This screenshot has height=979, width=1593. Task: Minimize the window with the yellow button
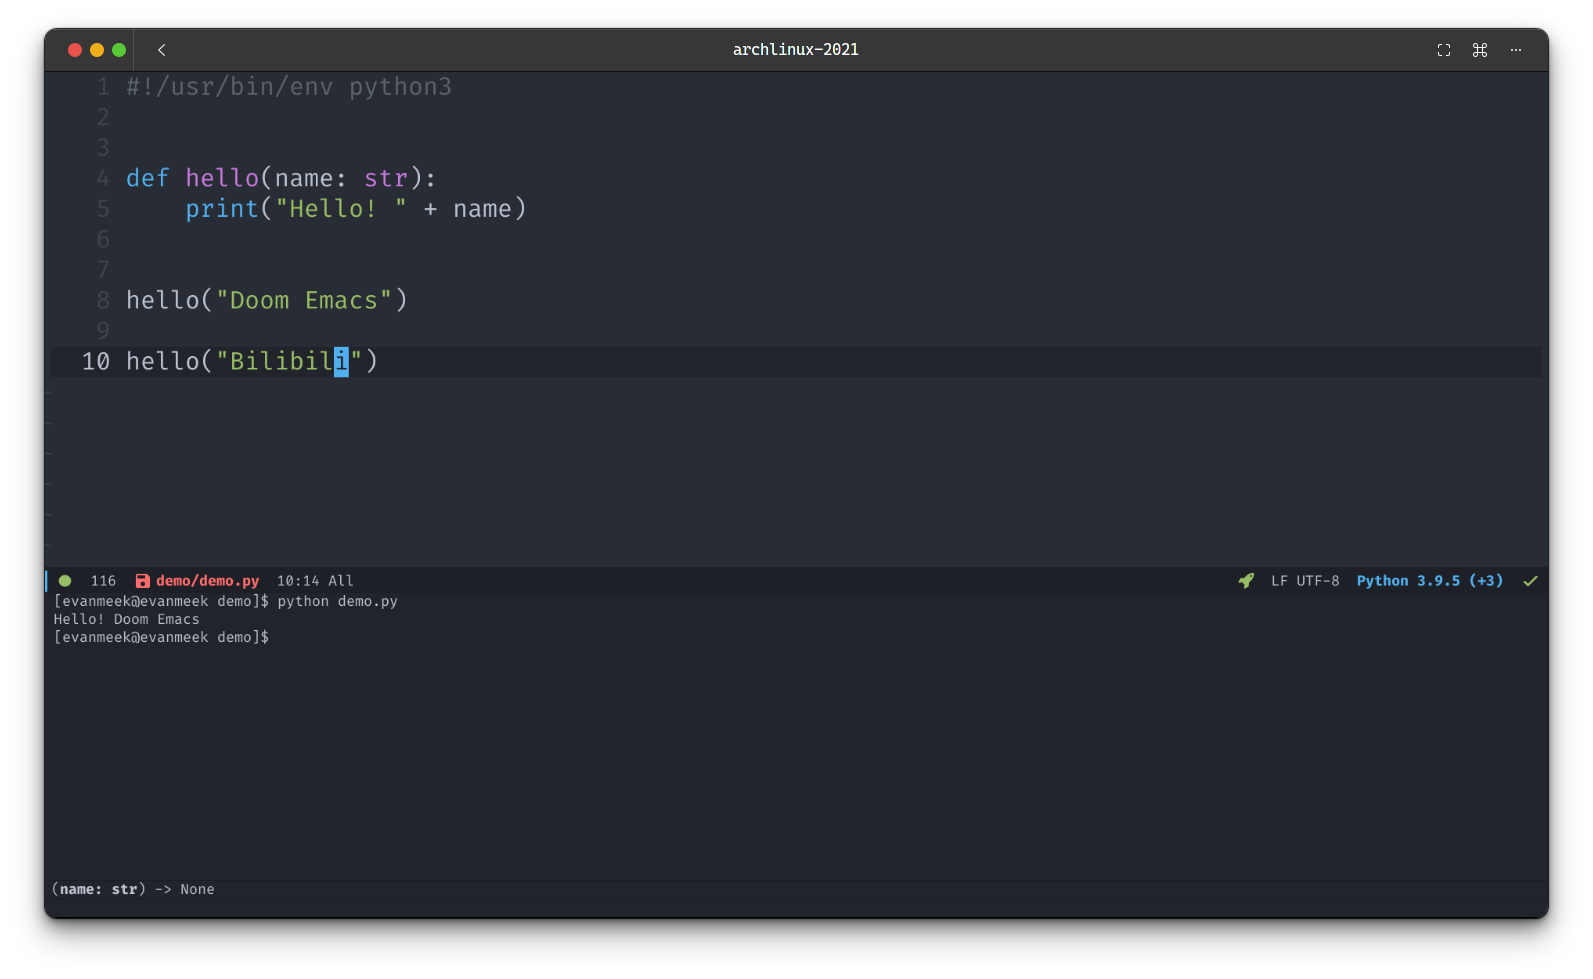(97, 50)
